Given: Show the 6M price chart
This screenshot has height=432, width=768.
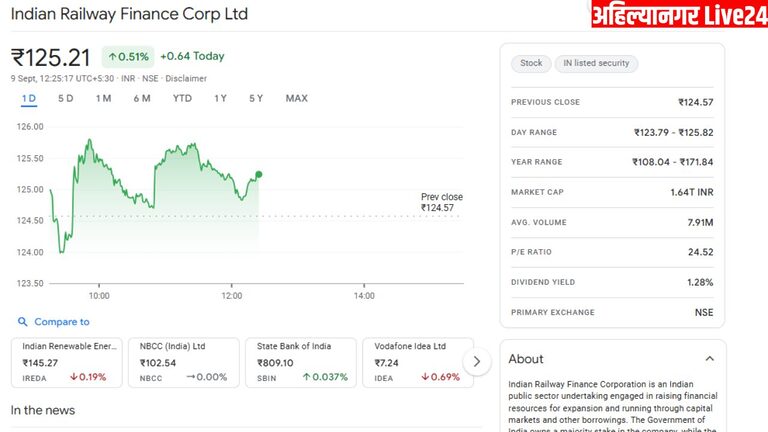Looking at the screenshot, I should [142, 98].
